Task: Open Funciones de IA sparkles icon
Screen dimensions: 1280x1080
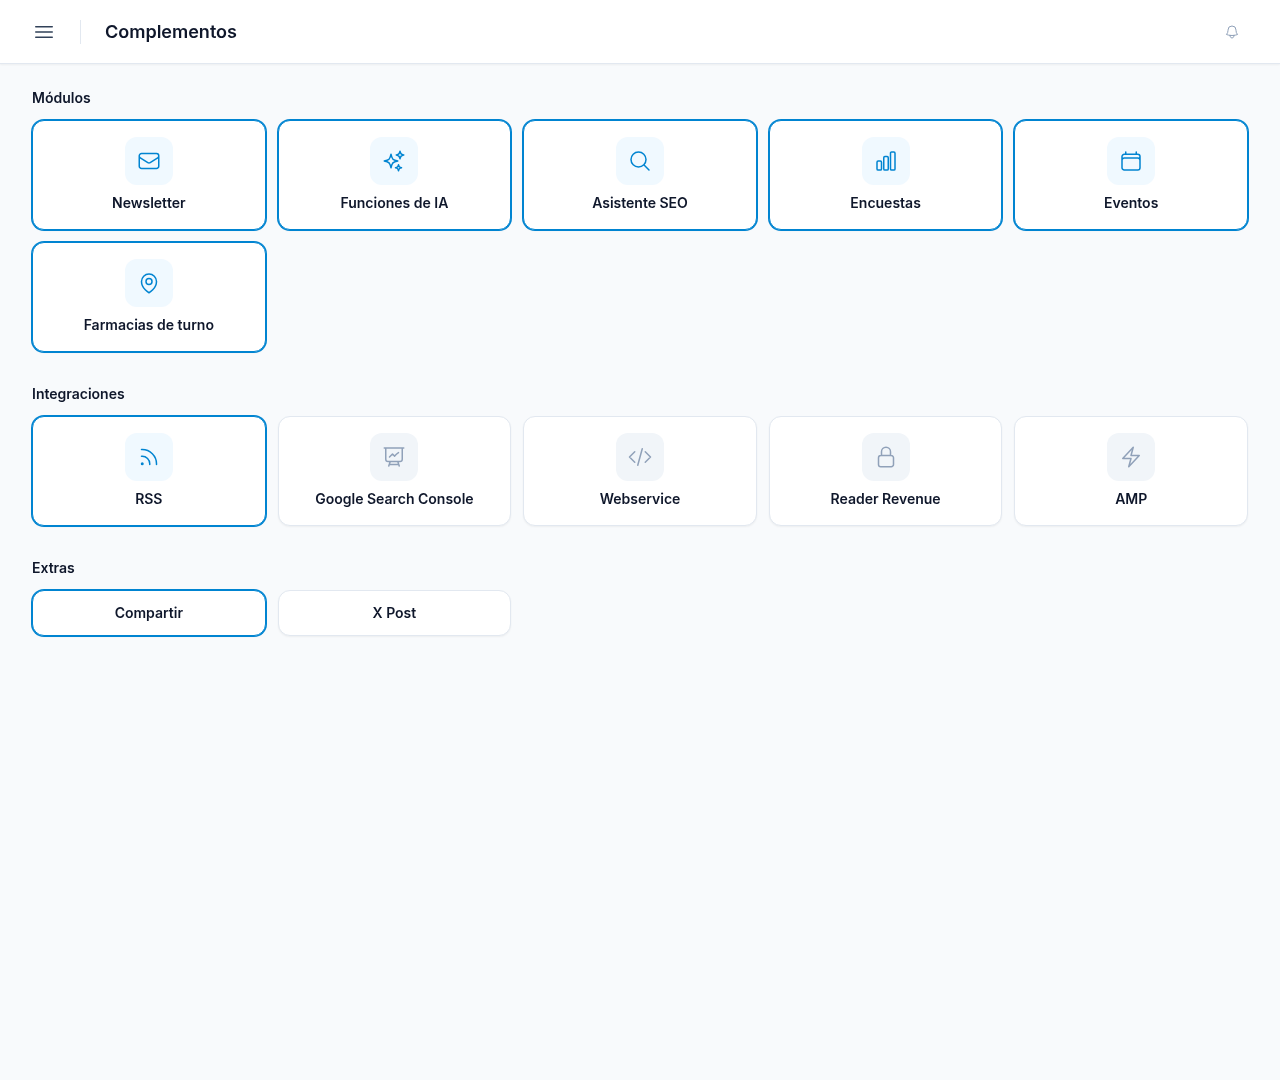Action: pyautogui.click(x=394, y=161)
